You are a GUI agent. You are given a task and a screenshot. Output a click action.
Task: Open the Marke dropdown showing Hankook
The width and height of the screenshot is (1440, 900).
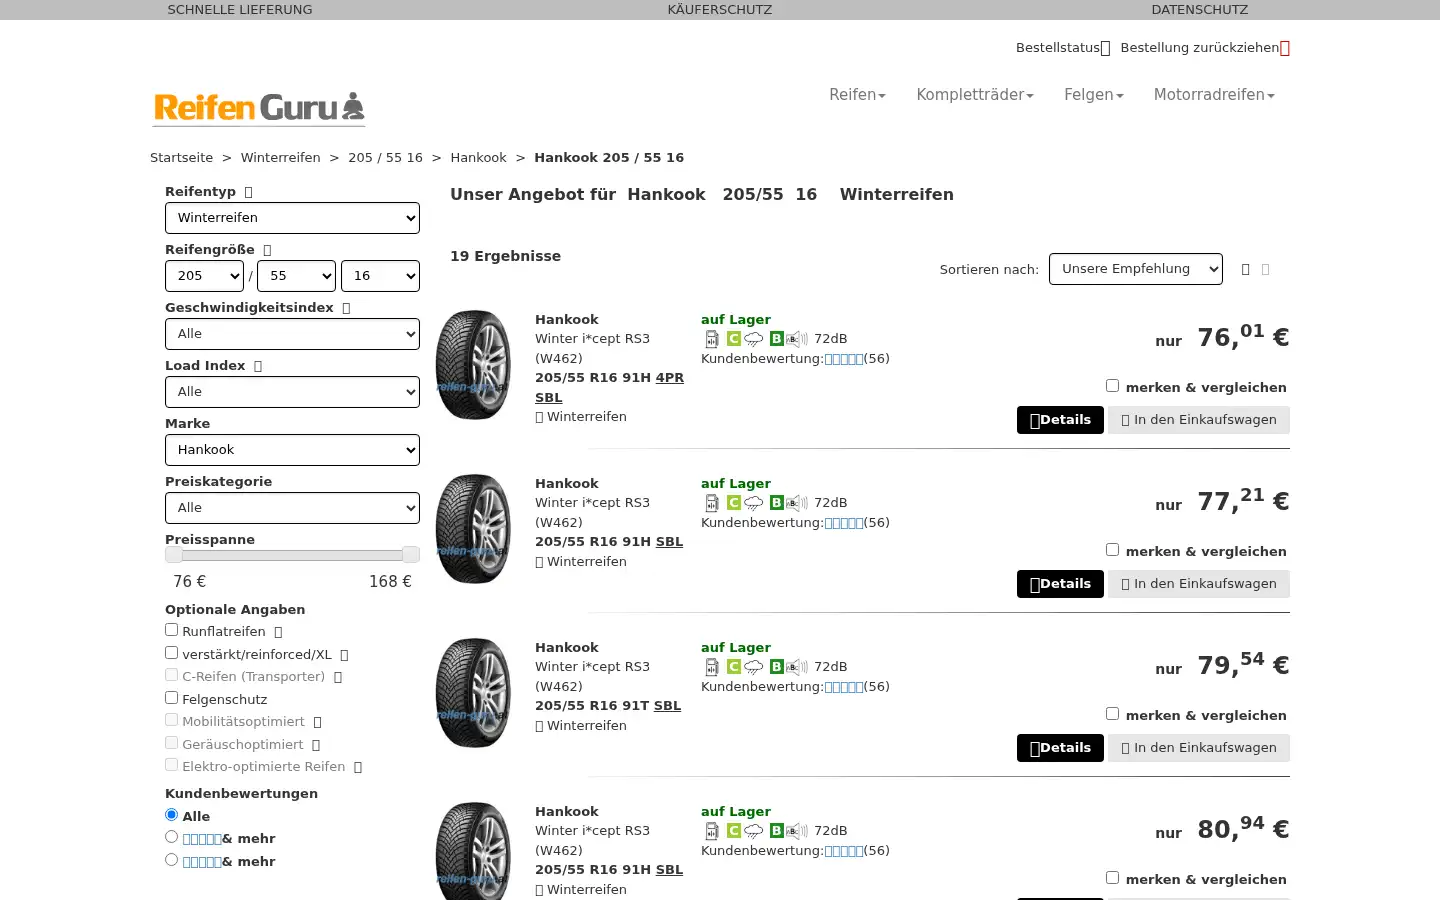292,450
